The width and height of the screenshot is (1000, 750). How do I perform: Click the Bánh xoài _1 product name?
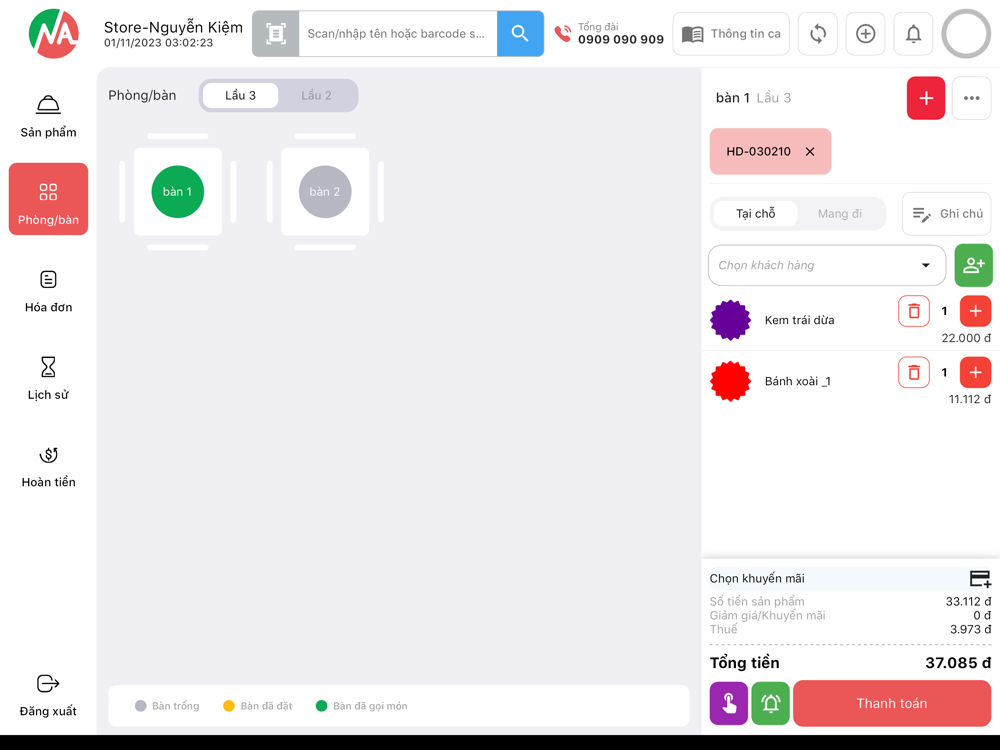click(x=797, y=381)
